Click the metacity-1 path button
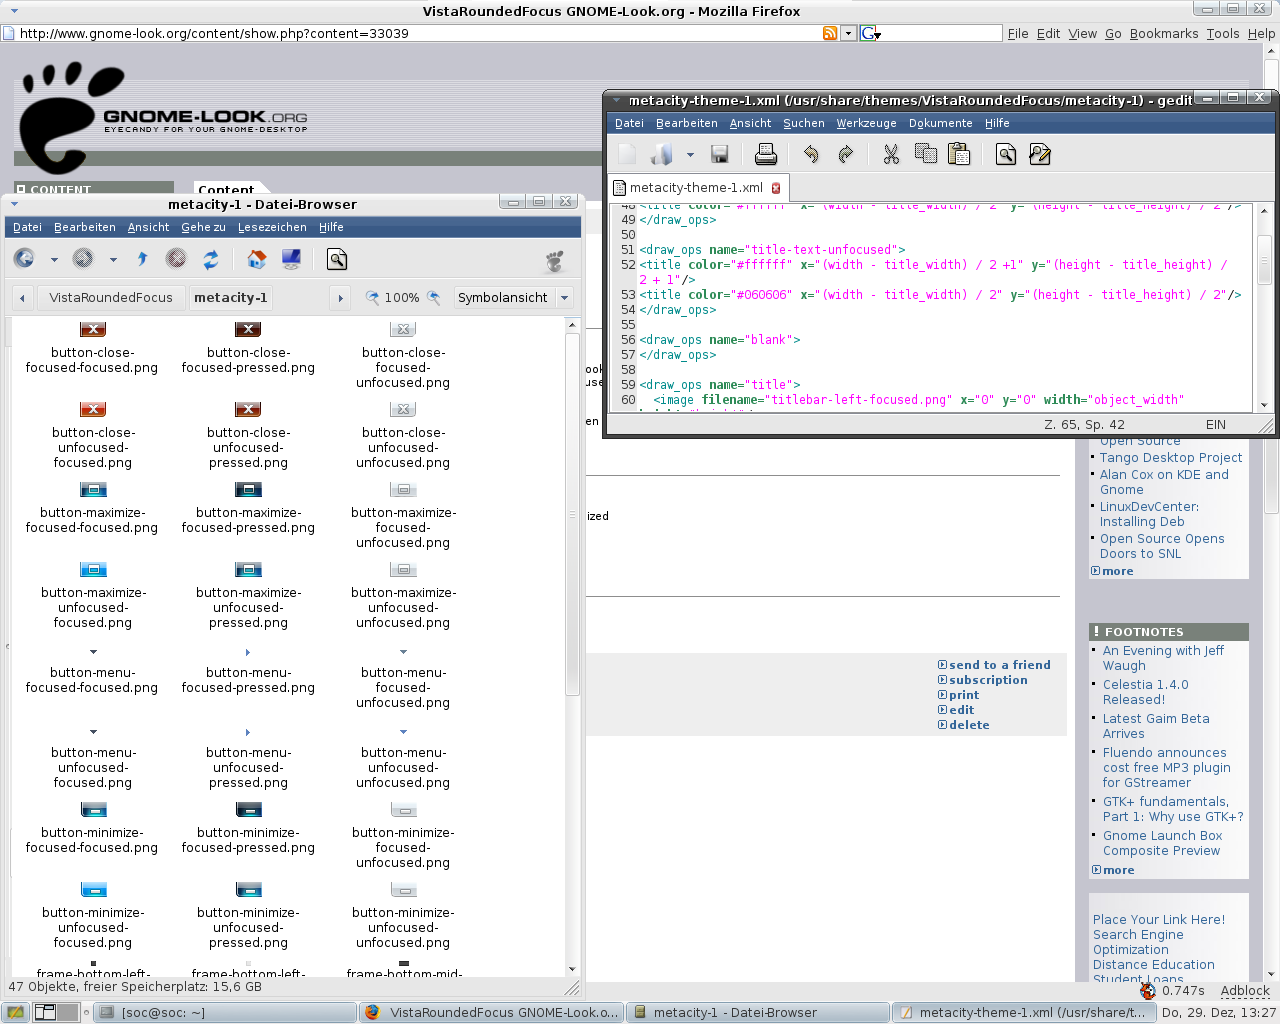The width and height of the screenshot is (1280, 1024). (x=231, y=298)
